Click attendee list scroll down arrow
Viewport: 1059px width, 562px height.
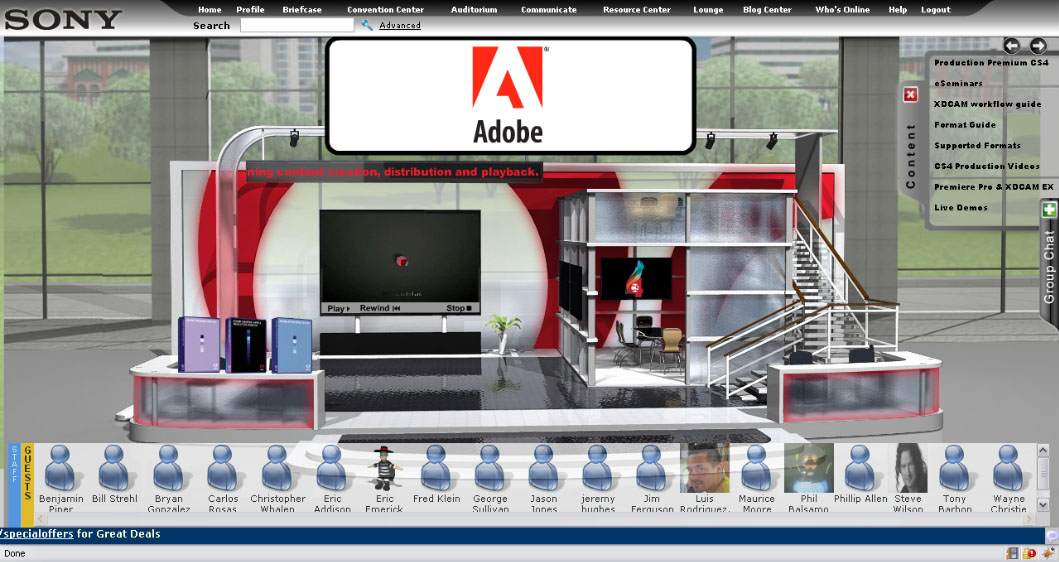click(1043, 505)
